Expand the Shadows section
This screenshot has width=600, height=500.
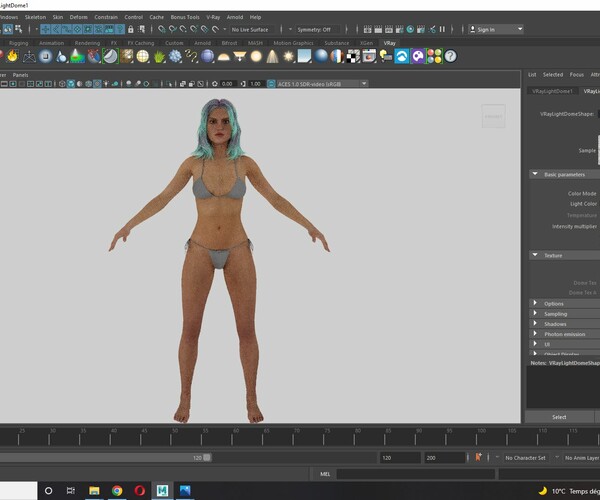pos(535,323)
